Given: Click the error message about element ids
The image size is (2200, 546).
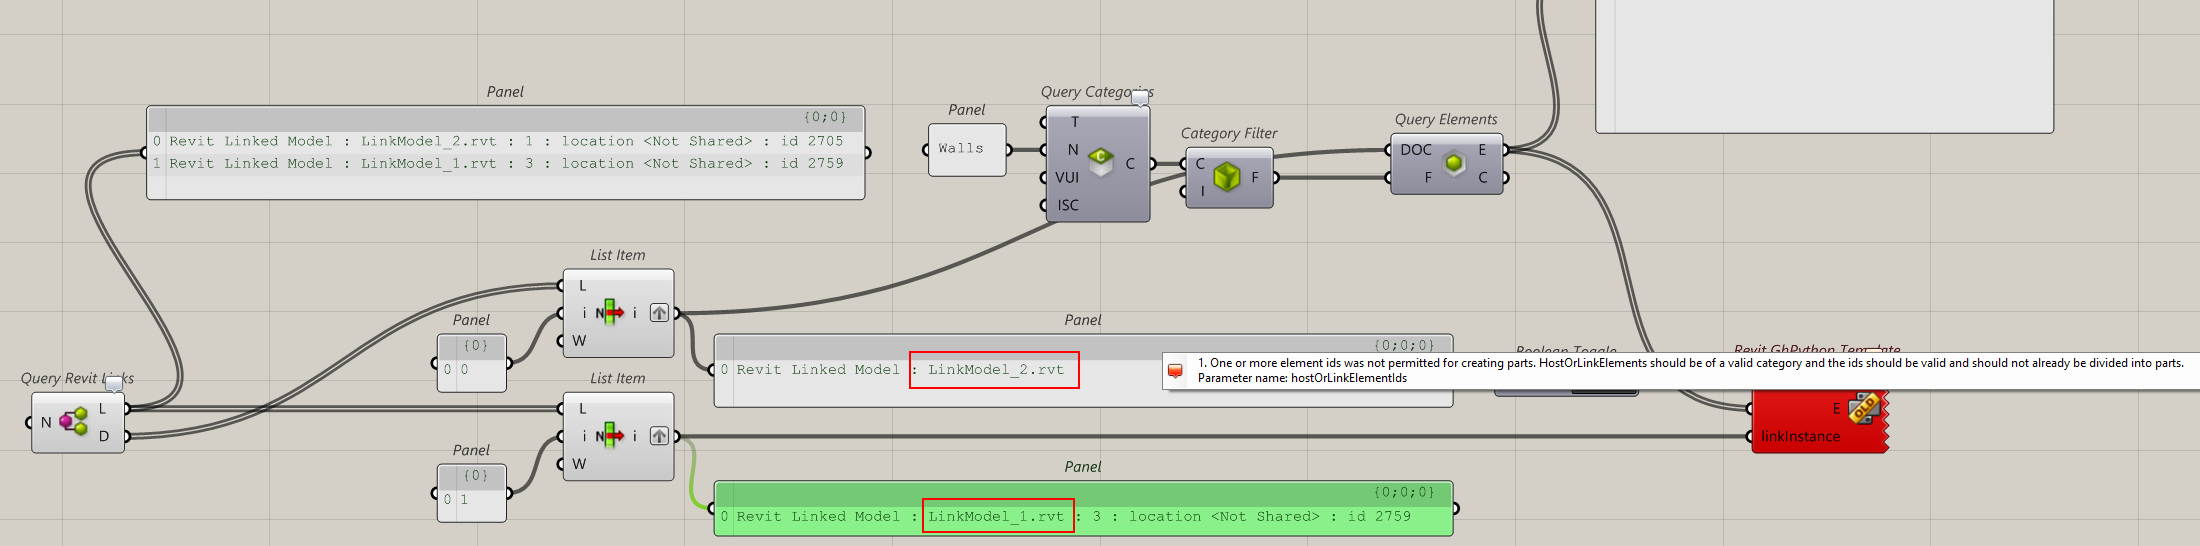Looking at the screenshot, I should tap(1690, 363).
